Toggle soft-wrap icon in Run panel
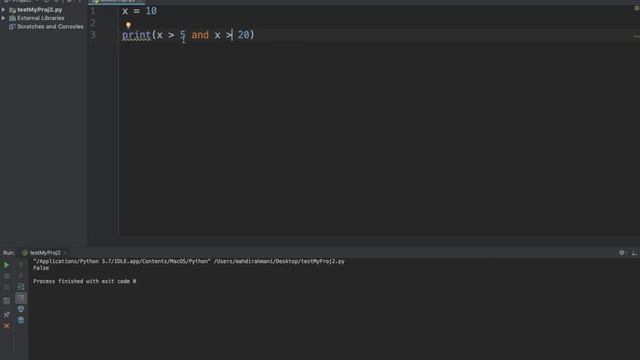Viewport: 640px width, 360px height. click(21, 287)
